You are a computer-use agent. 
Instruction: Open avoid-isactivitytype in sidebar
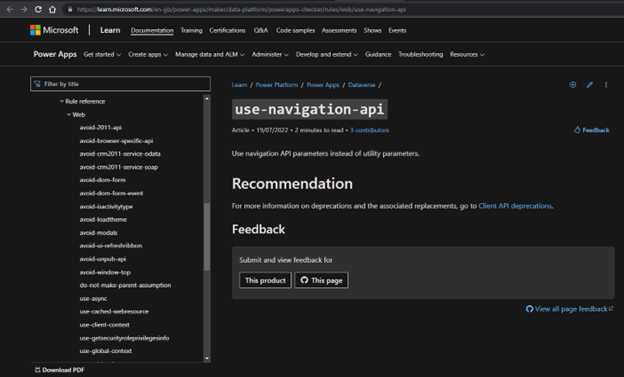click(106, 207)
